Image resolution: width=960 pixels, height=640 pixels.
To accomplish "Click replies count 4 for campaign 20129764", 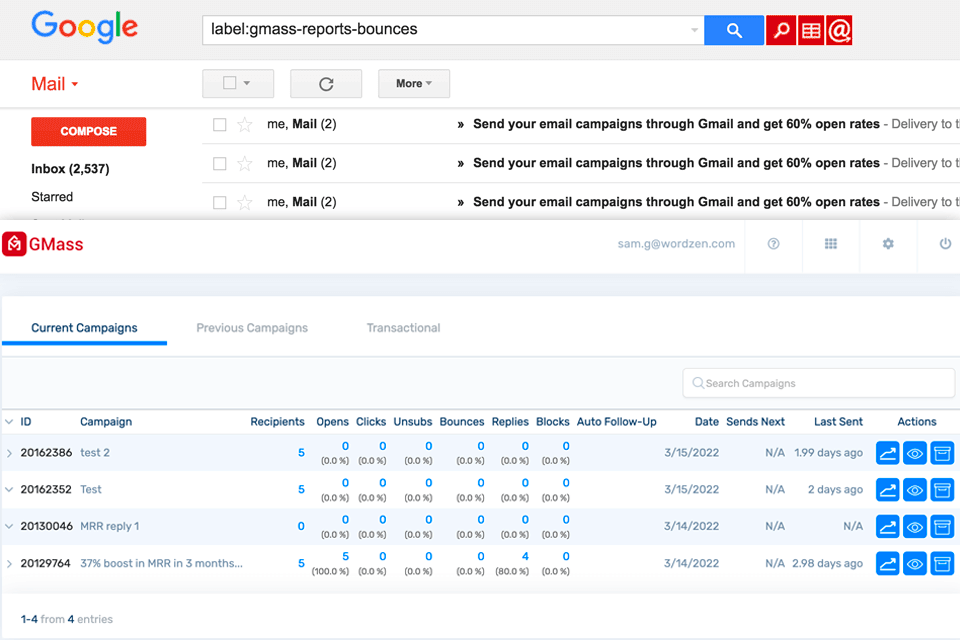I will pyautogui.click(x=525, y=557).
